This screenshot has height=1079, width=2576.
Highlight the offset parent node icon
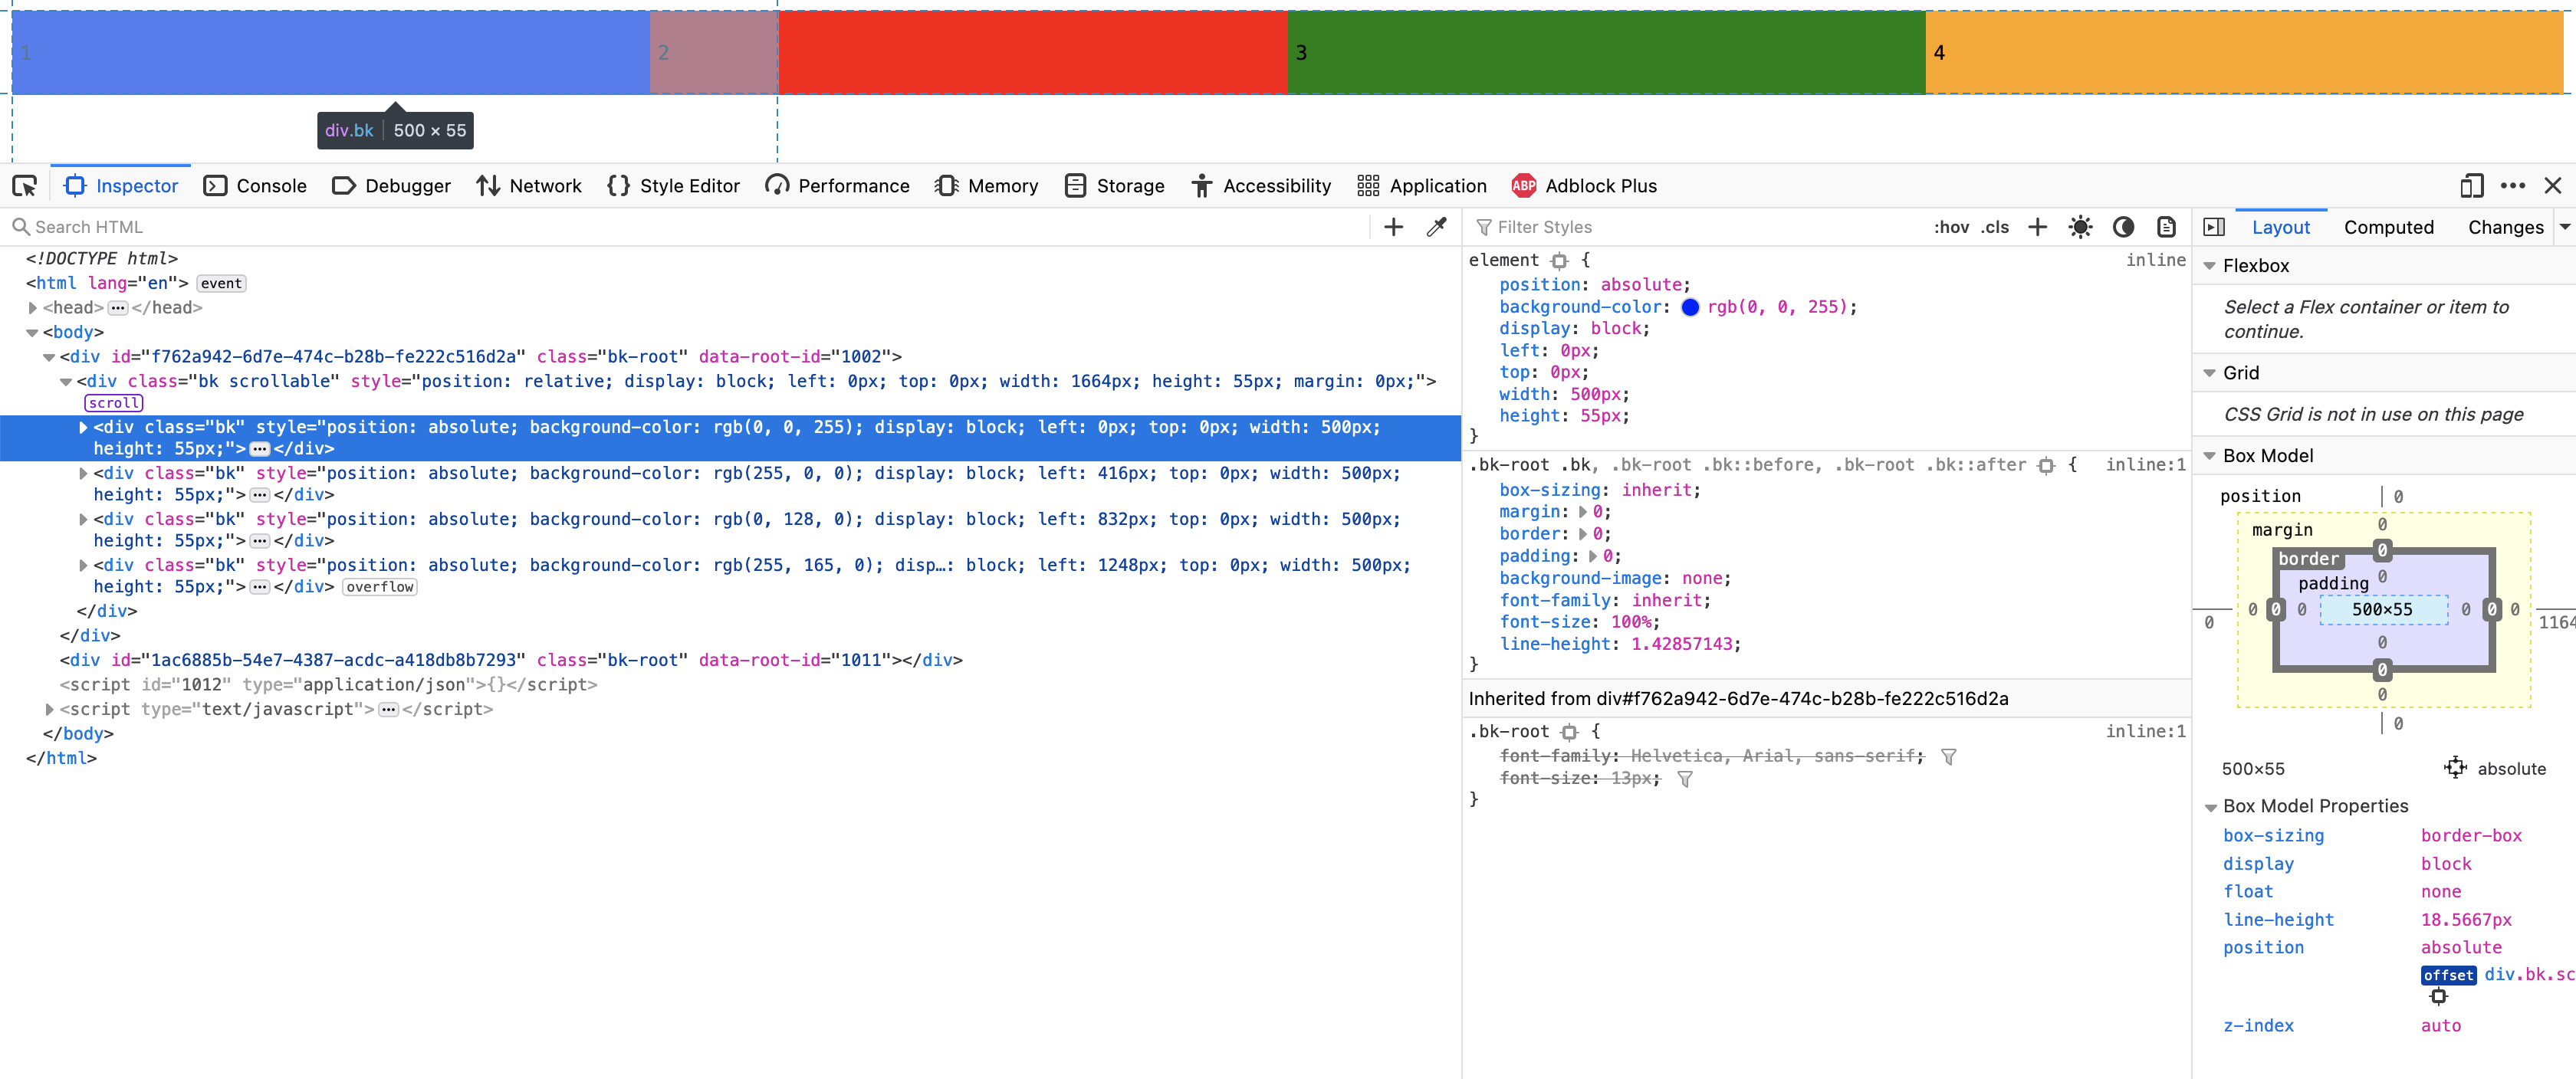2438,997
